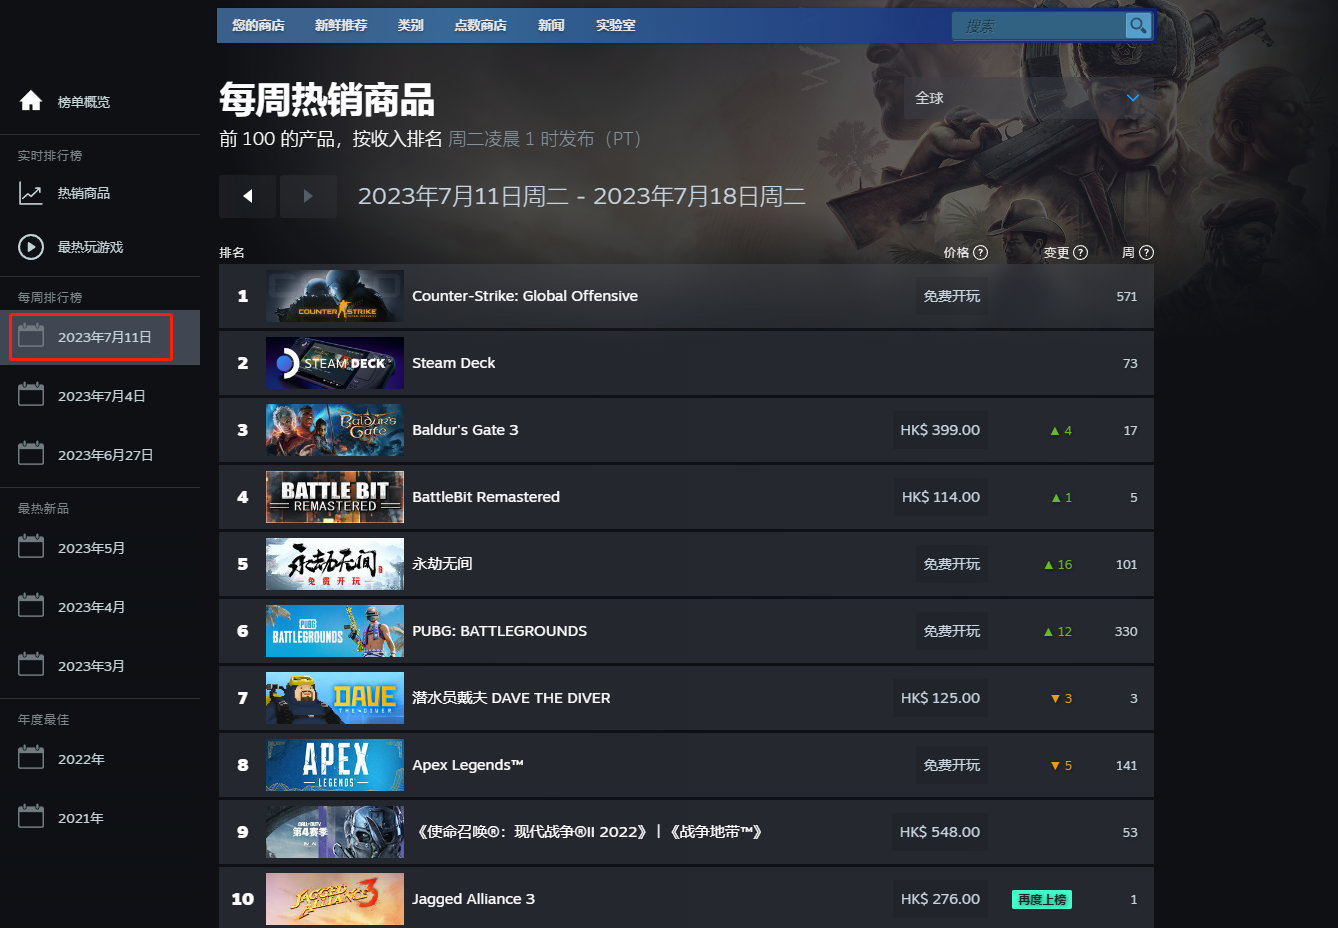This screenshot has width=1338, height=928.
Task: Click the help icon next to 周
Action: click(1146, 253)
